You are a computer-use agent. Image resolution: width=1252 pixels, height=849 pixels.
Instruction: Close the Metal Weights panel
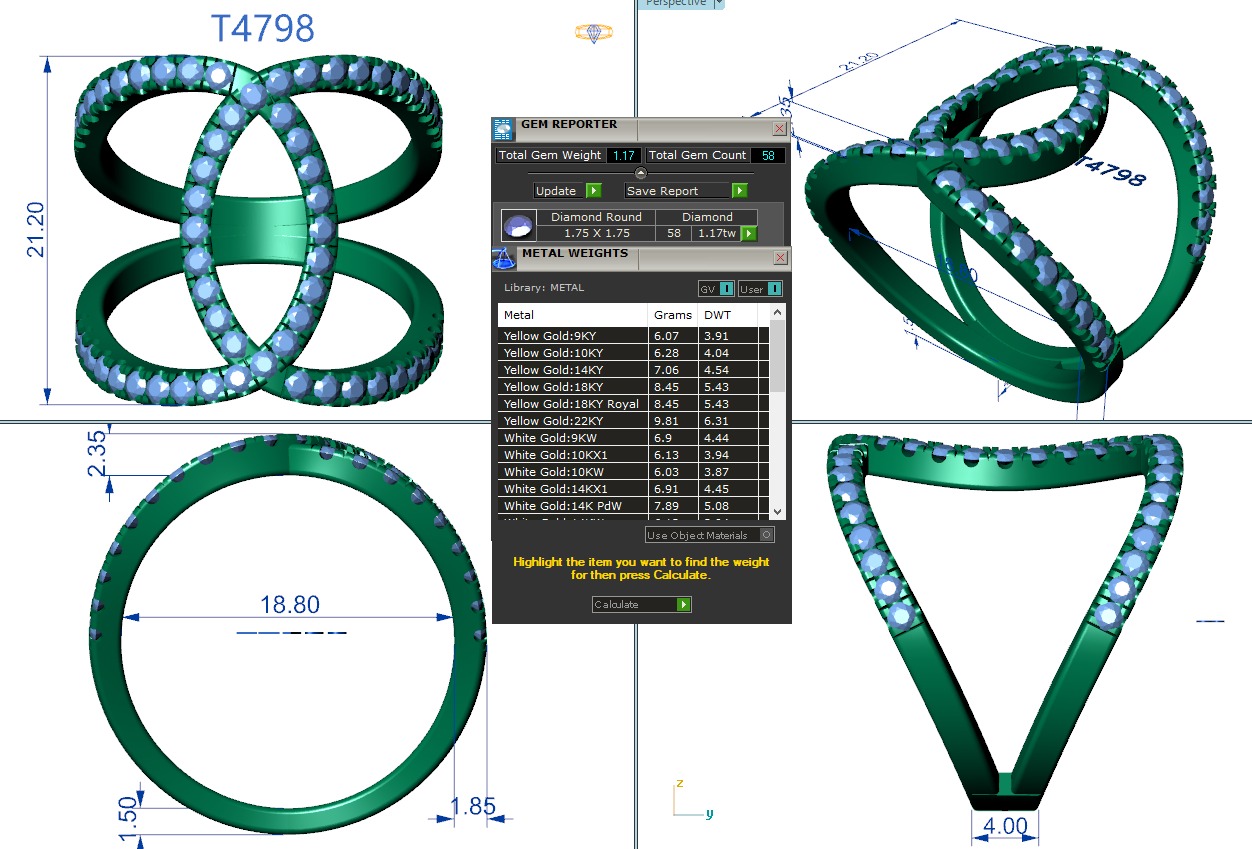(779, 258)
